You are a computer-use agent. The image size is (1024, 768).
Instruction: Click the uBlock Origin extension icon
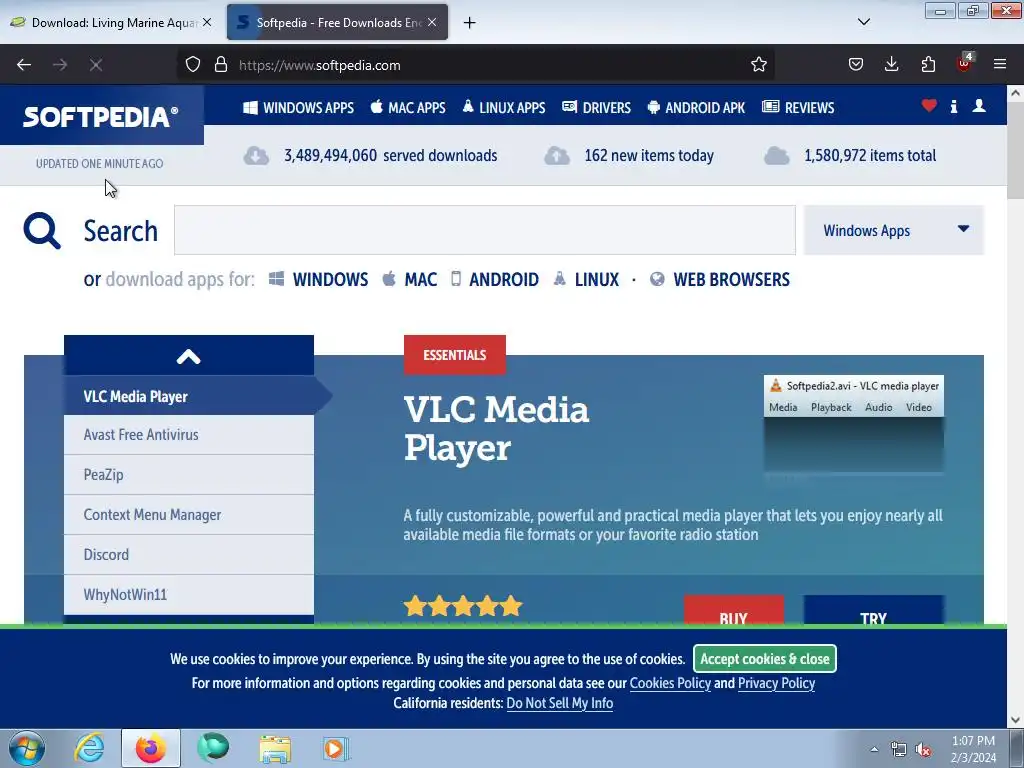pyautogui.click(x=965, y=63)
